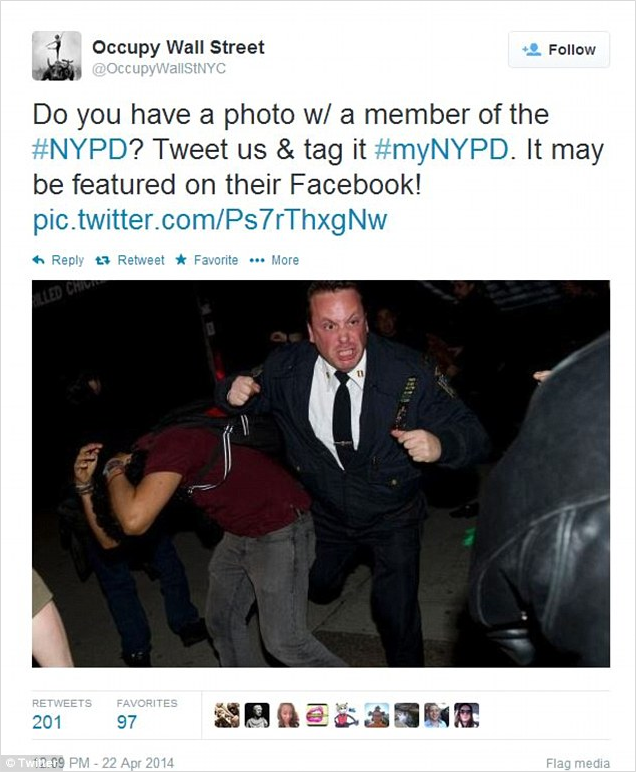Click Flag media link
Screen dimensions: 636x772
pos(577,763)
